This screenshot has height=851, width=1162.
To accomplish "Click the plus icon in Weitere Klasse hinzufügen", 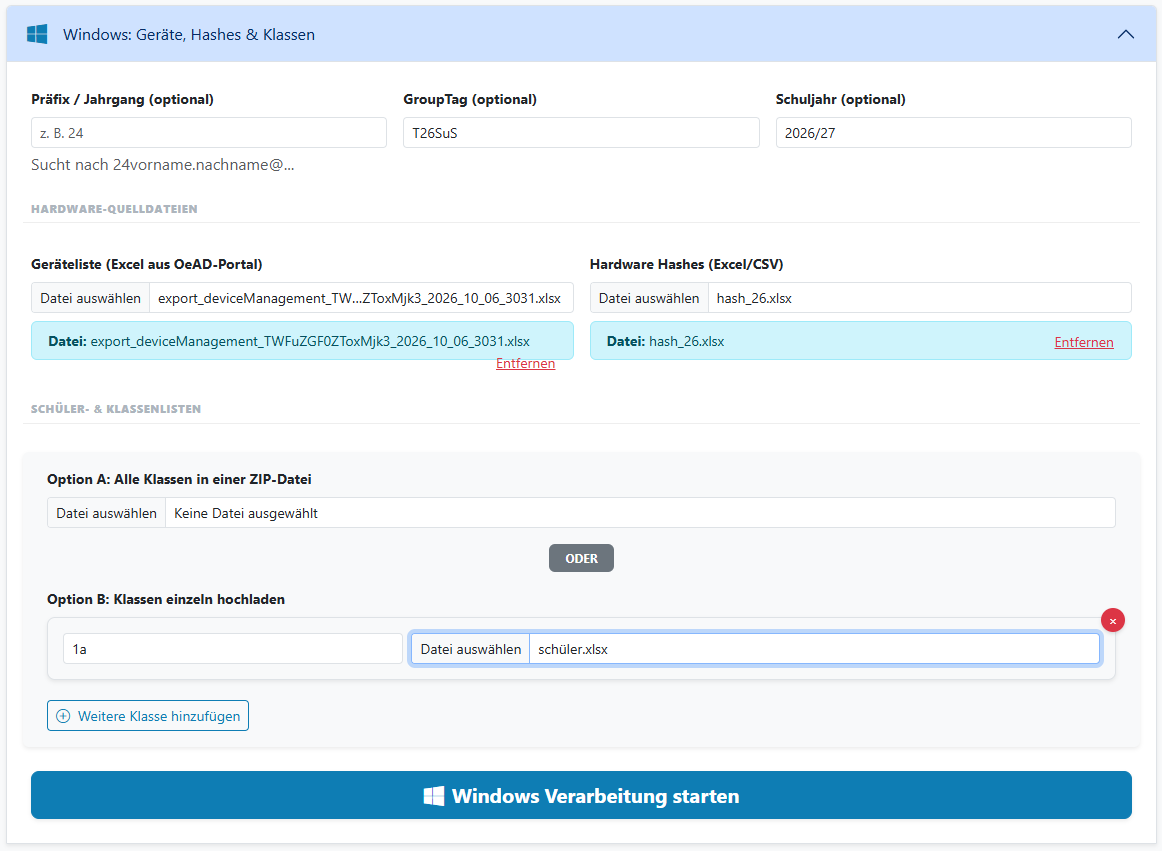I will point(64,716).
